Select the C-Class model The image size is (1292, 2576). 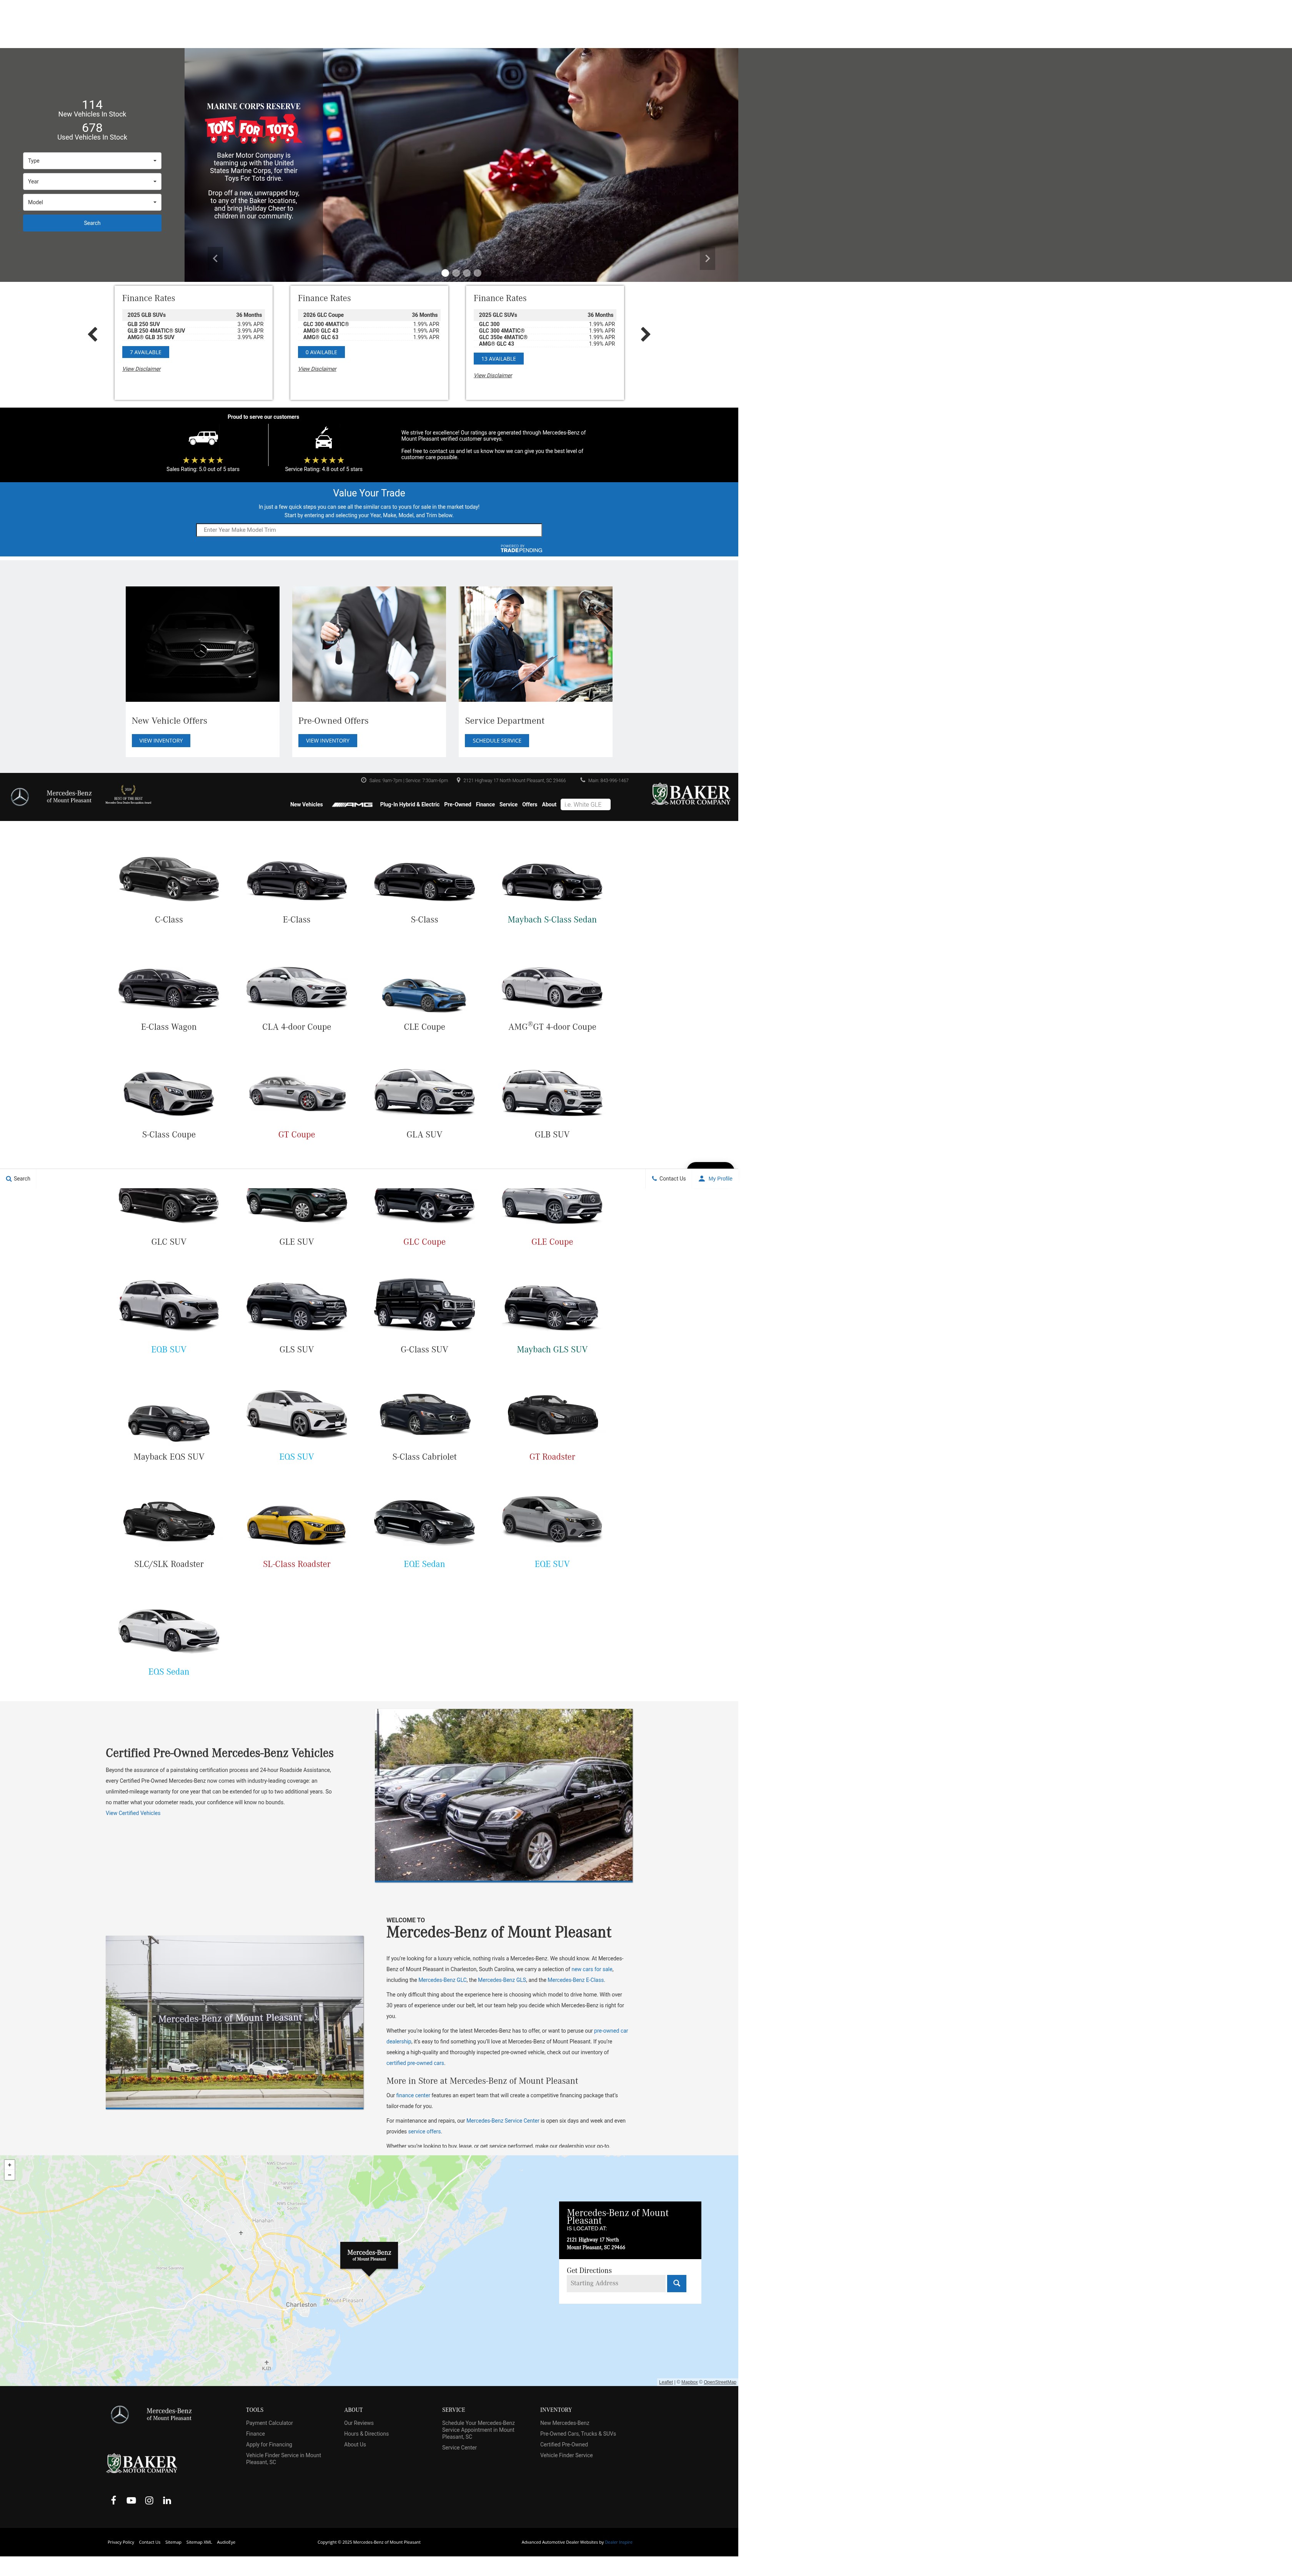tap(169, 889)
